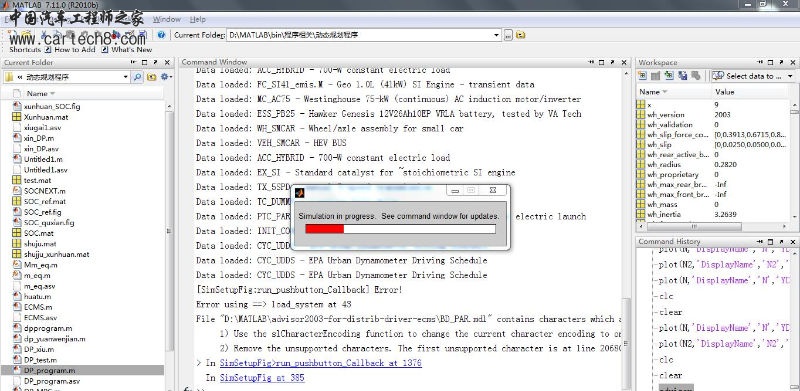The image size is (800, 391).
Task: Click the blue Help question mark icon
Action: [x=161, y=35]
